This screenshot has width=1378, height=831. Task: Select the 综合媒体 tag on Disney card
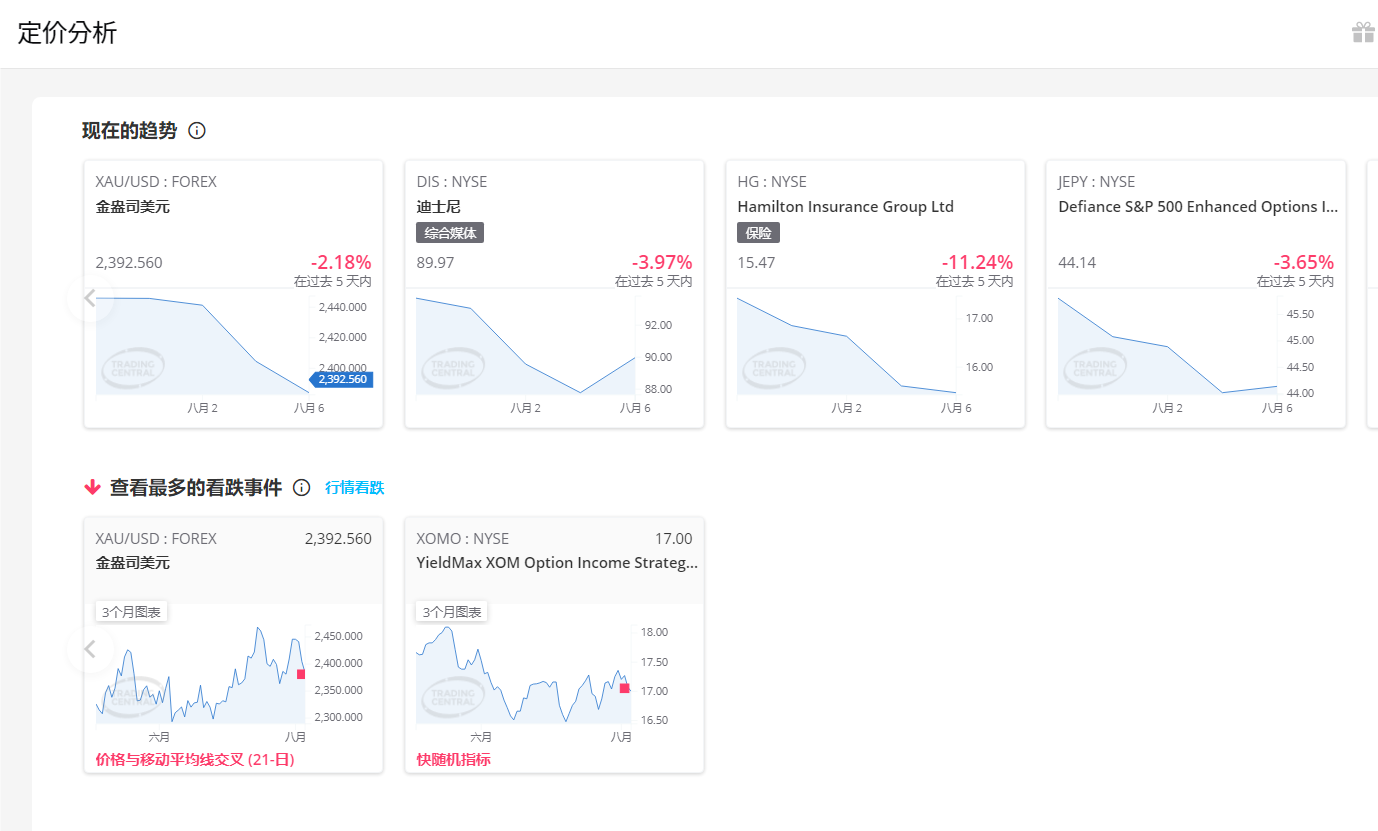(x=450, y=233)
